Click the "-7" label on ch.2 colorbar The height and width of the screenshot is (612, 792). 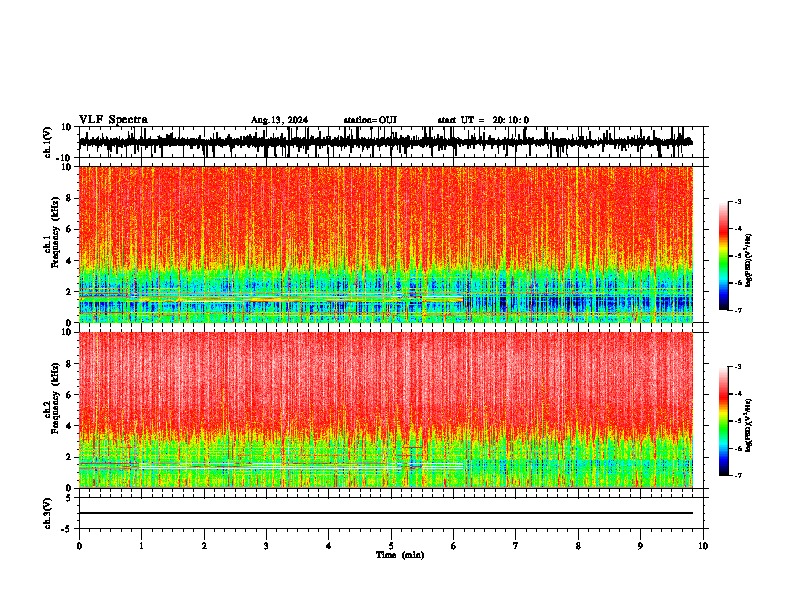[x=737, y=475]
